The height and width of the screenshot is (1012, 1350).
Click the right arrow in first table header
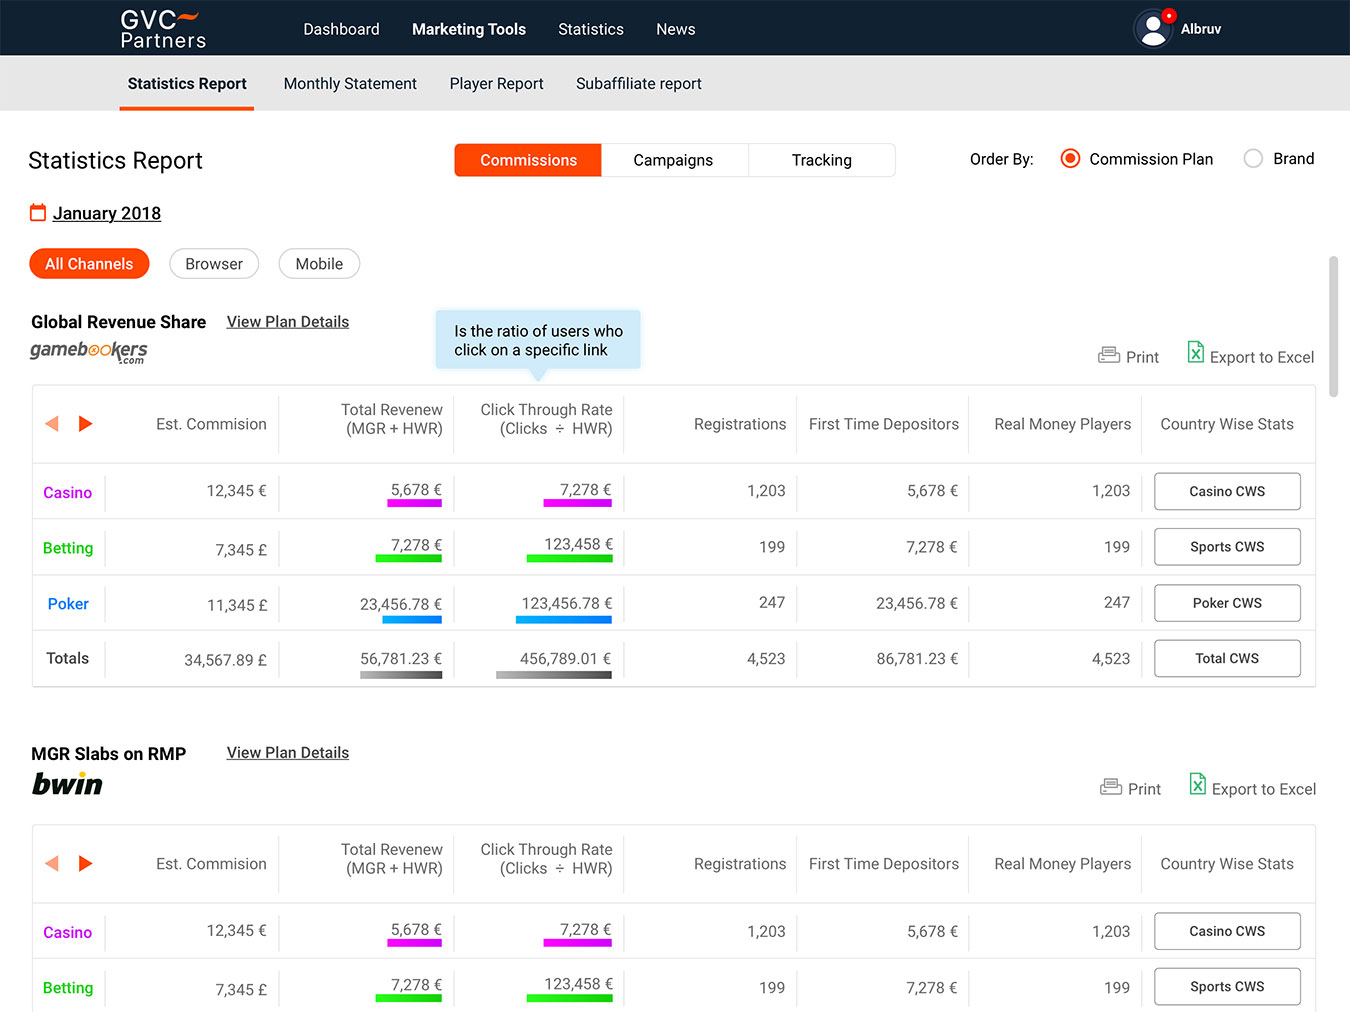86,424
